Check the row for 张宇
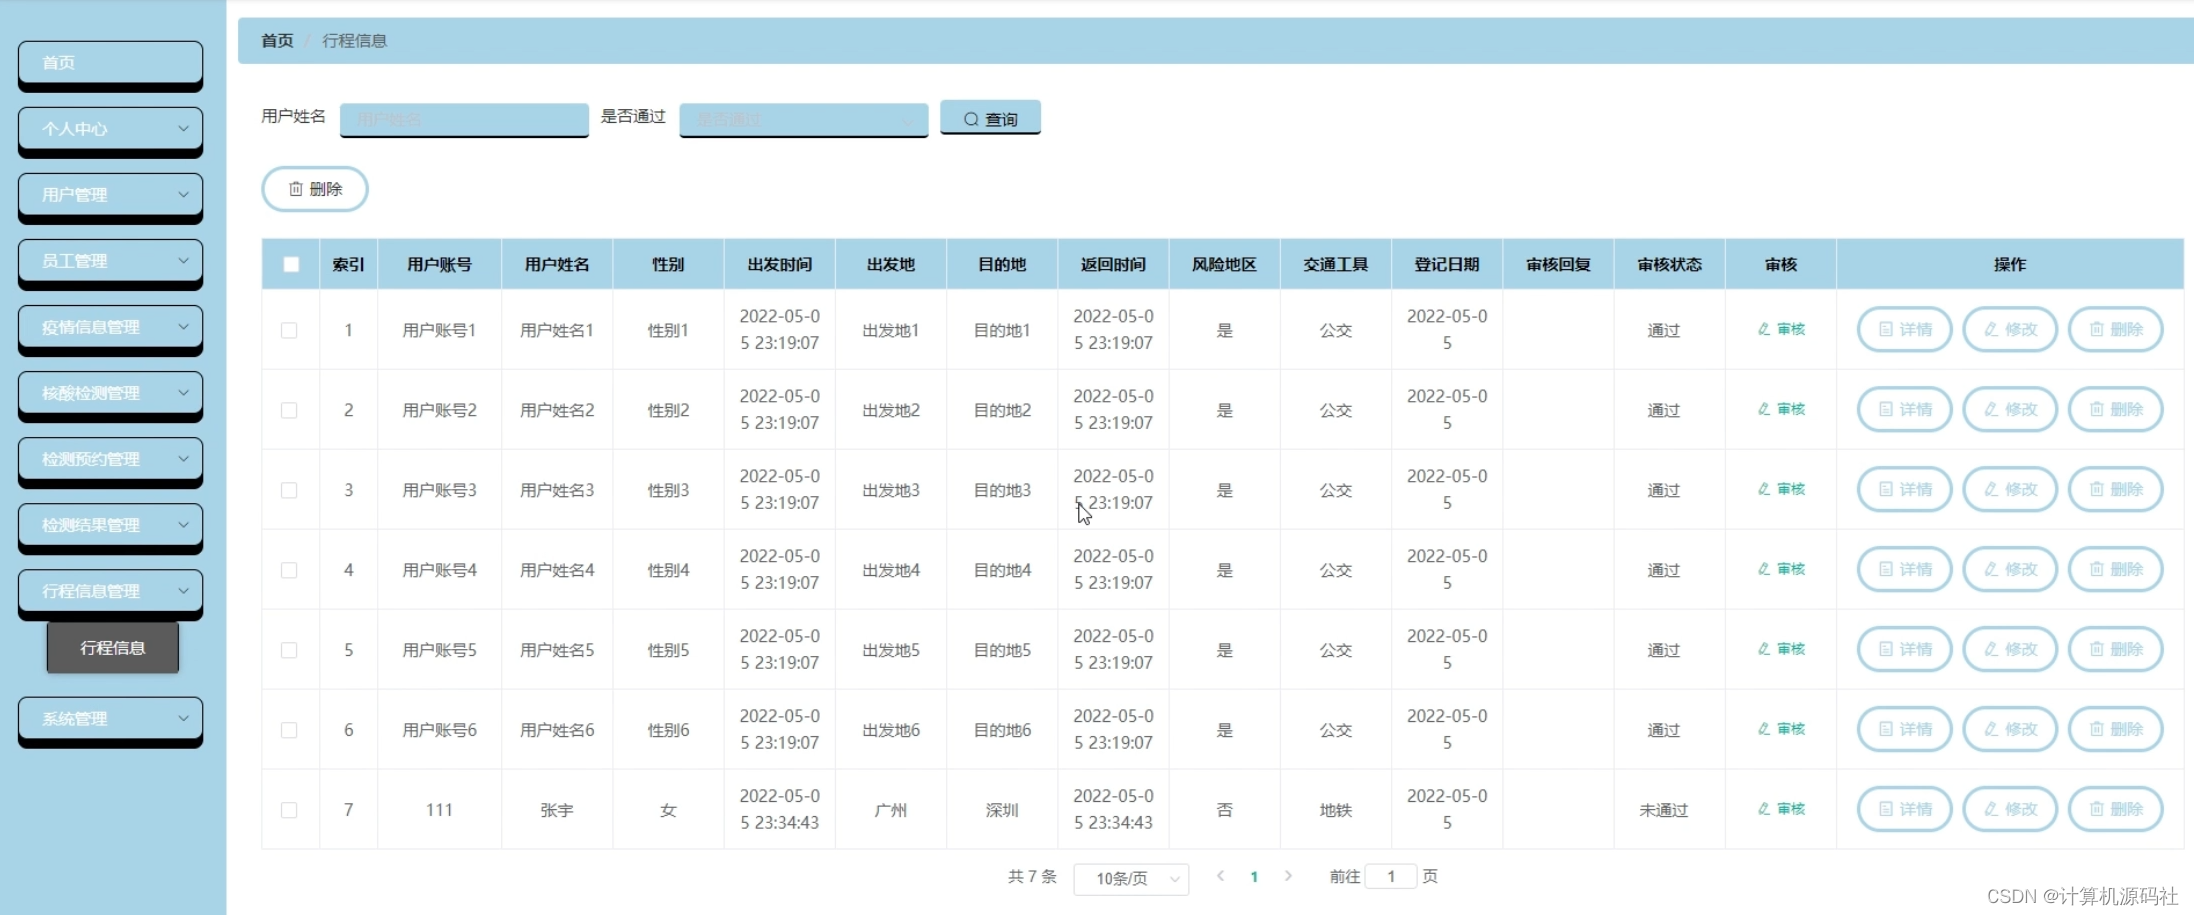Screen dimensions: 2194x915 tap(289, 810)
